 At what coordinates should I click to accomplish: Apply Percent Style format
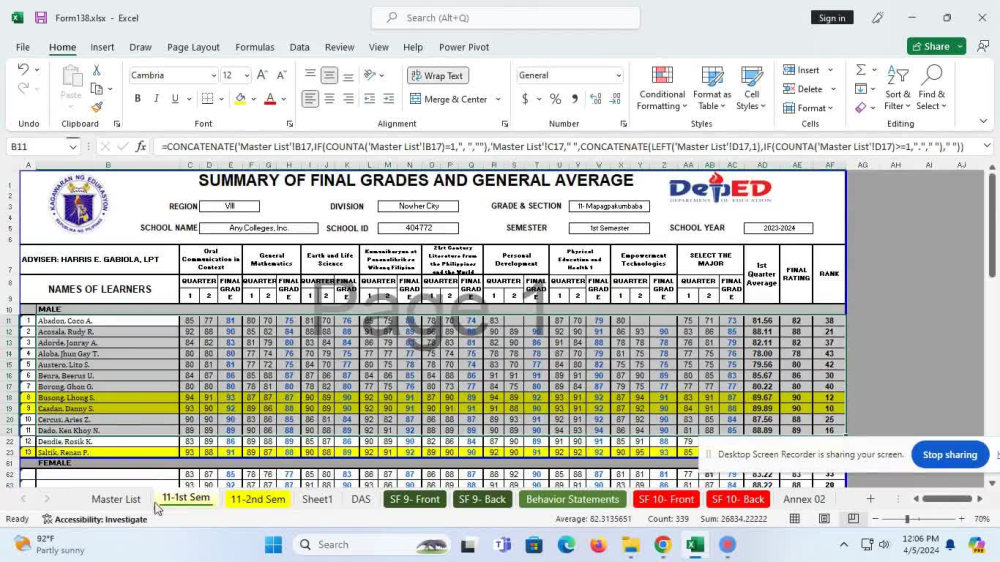click(x=555, y=99)
